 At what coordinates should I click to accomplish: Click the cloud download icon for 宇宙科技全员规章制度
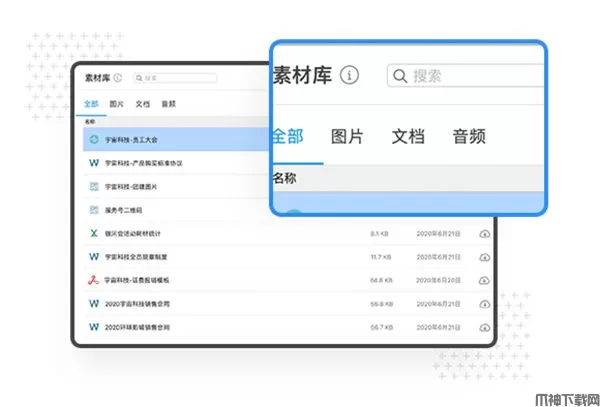click(x=484, y=257)
